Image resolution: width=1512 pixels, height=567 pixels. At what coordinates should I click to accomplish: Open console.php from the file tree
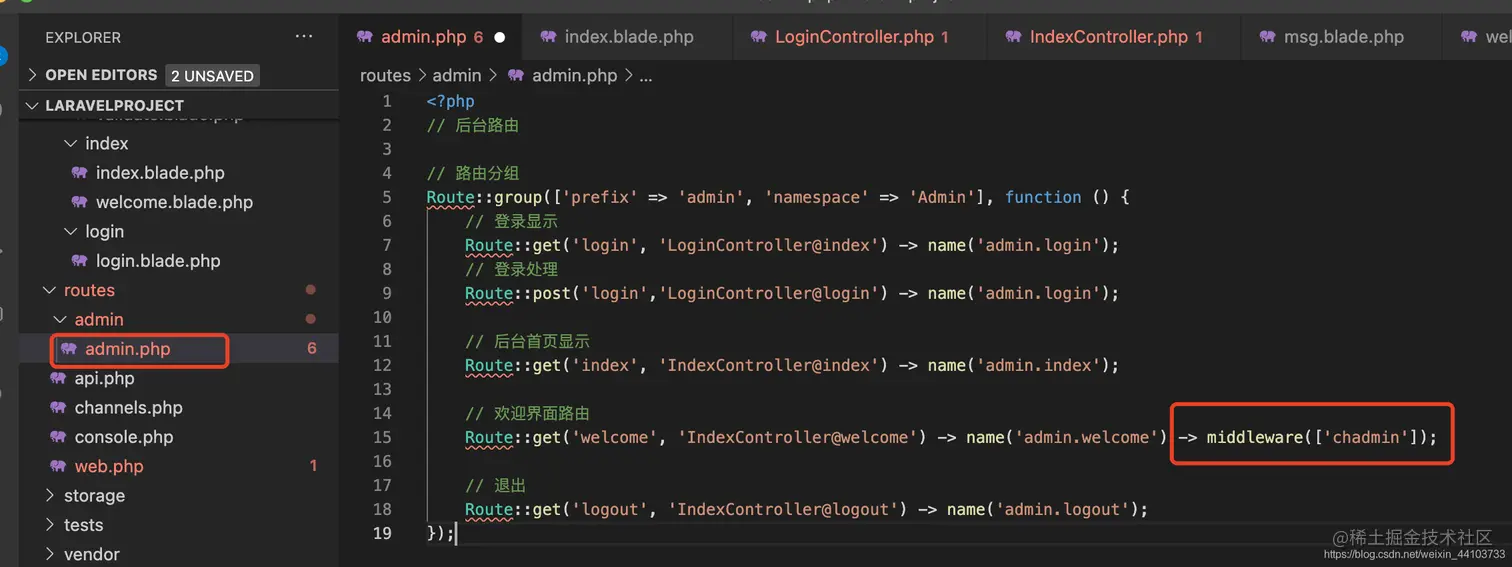coord(124,437)
